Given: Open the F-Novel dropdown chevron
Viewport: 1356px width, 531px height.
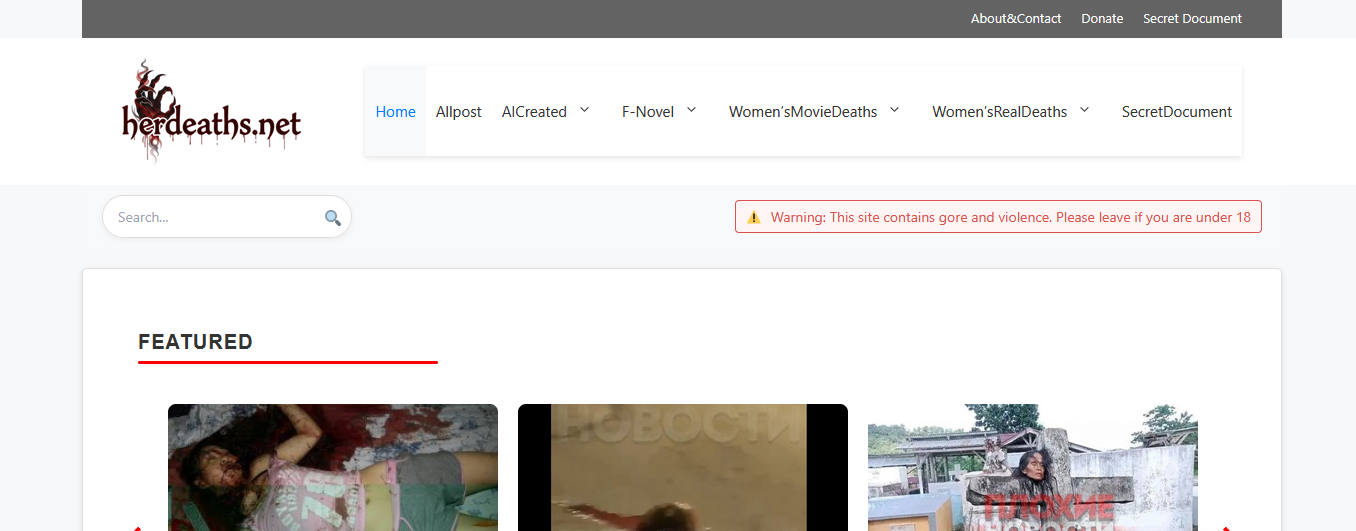Looking at the screenshot, I should point(691,110).
